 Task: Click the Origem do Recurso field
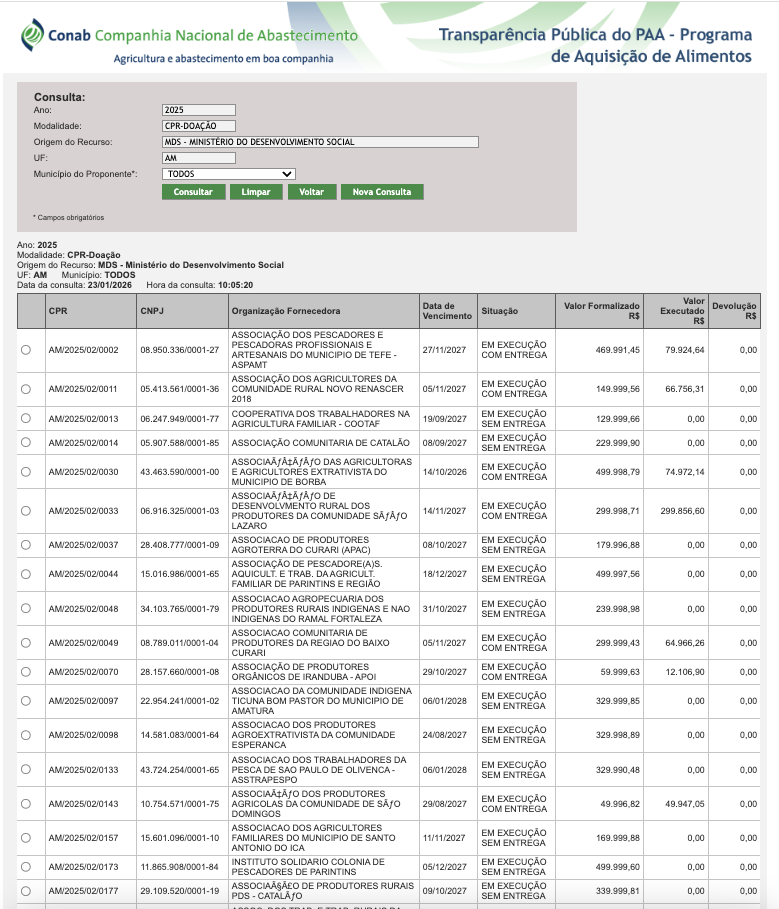[320, 142]
